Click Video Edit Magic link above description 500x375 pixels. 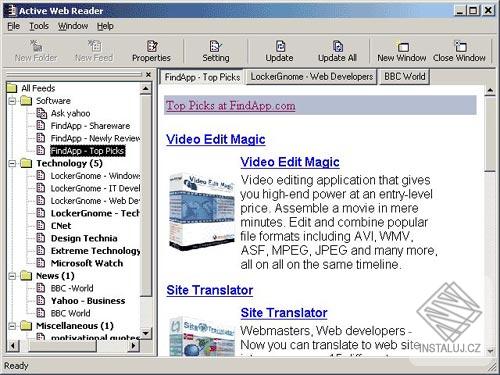[290, 162]
